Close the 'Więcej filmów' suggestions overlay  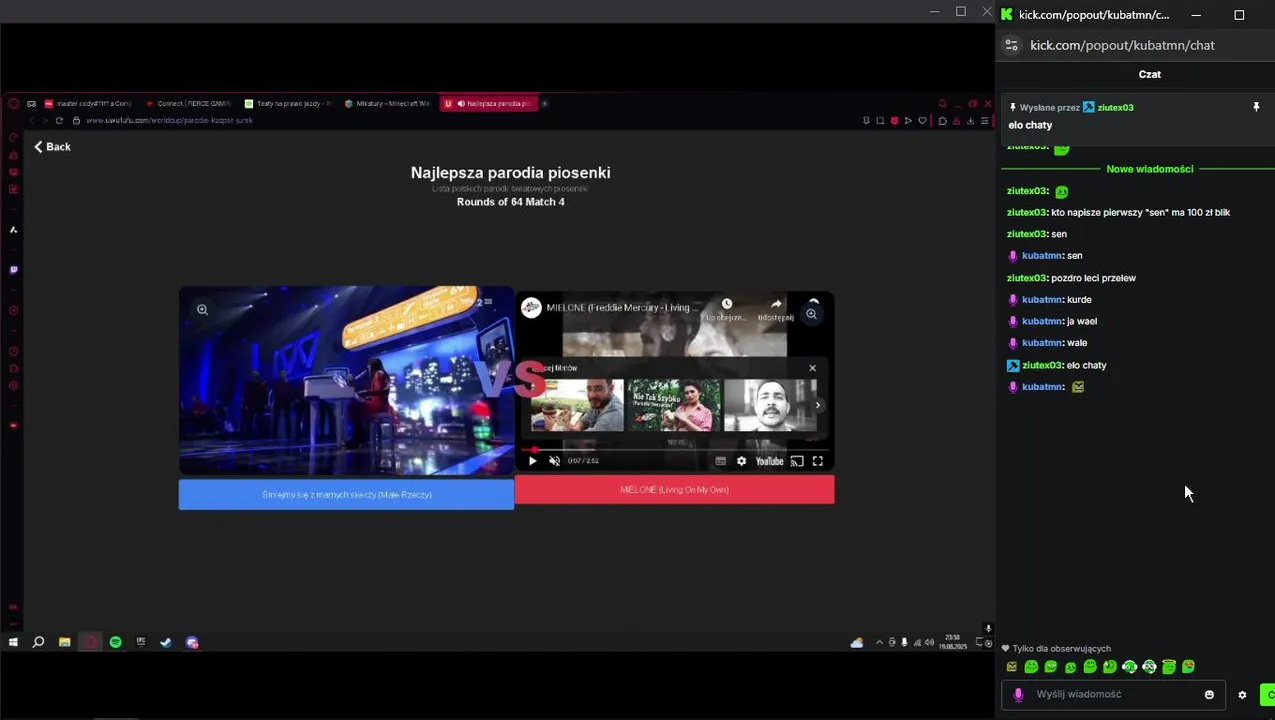(x=812, y=368)
